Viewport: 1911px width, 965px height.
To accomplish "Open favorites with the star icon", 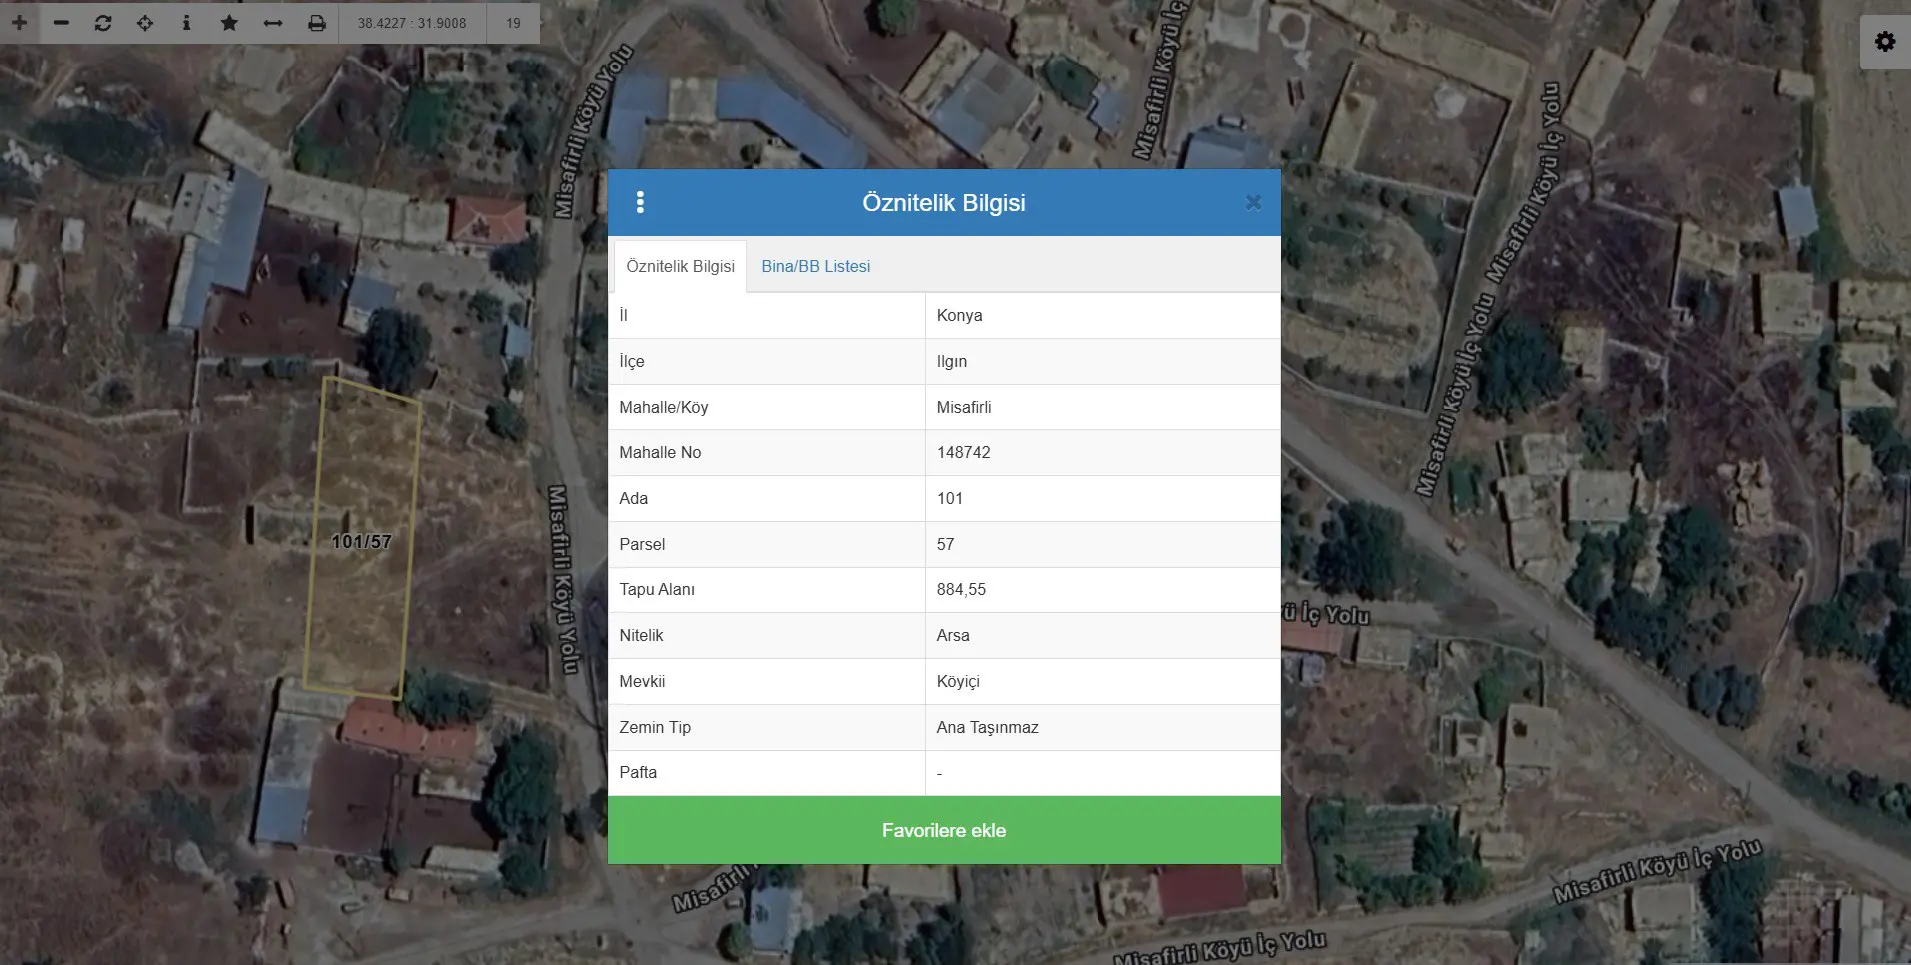I will pyautogui.click(x=229, y=22).
